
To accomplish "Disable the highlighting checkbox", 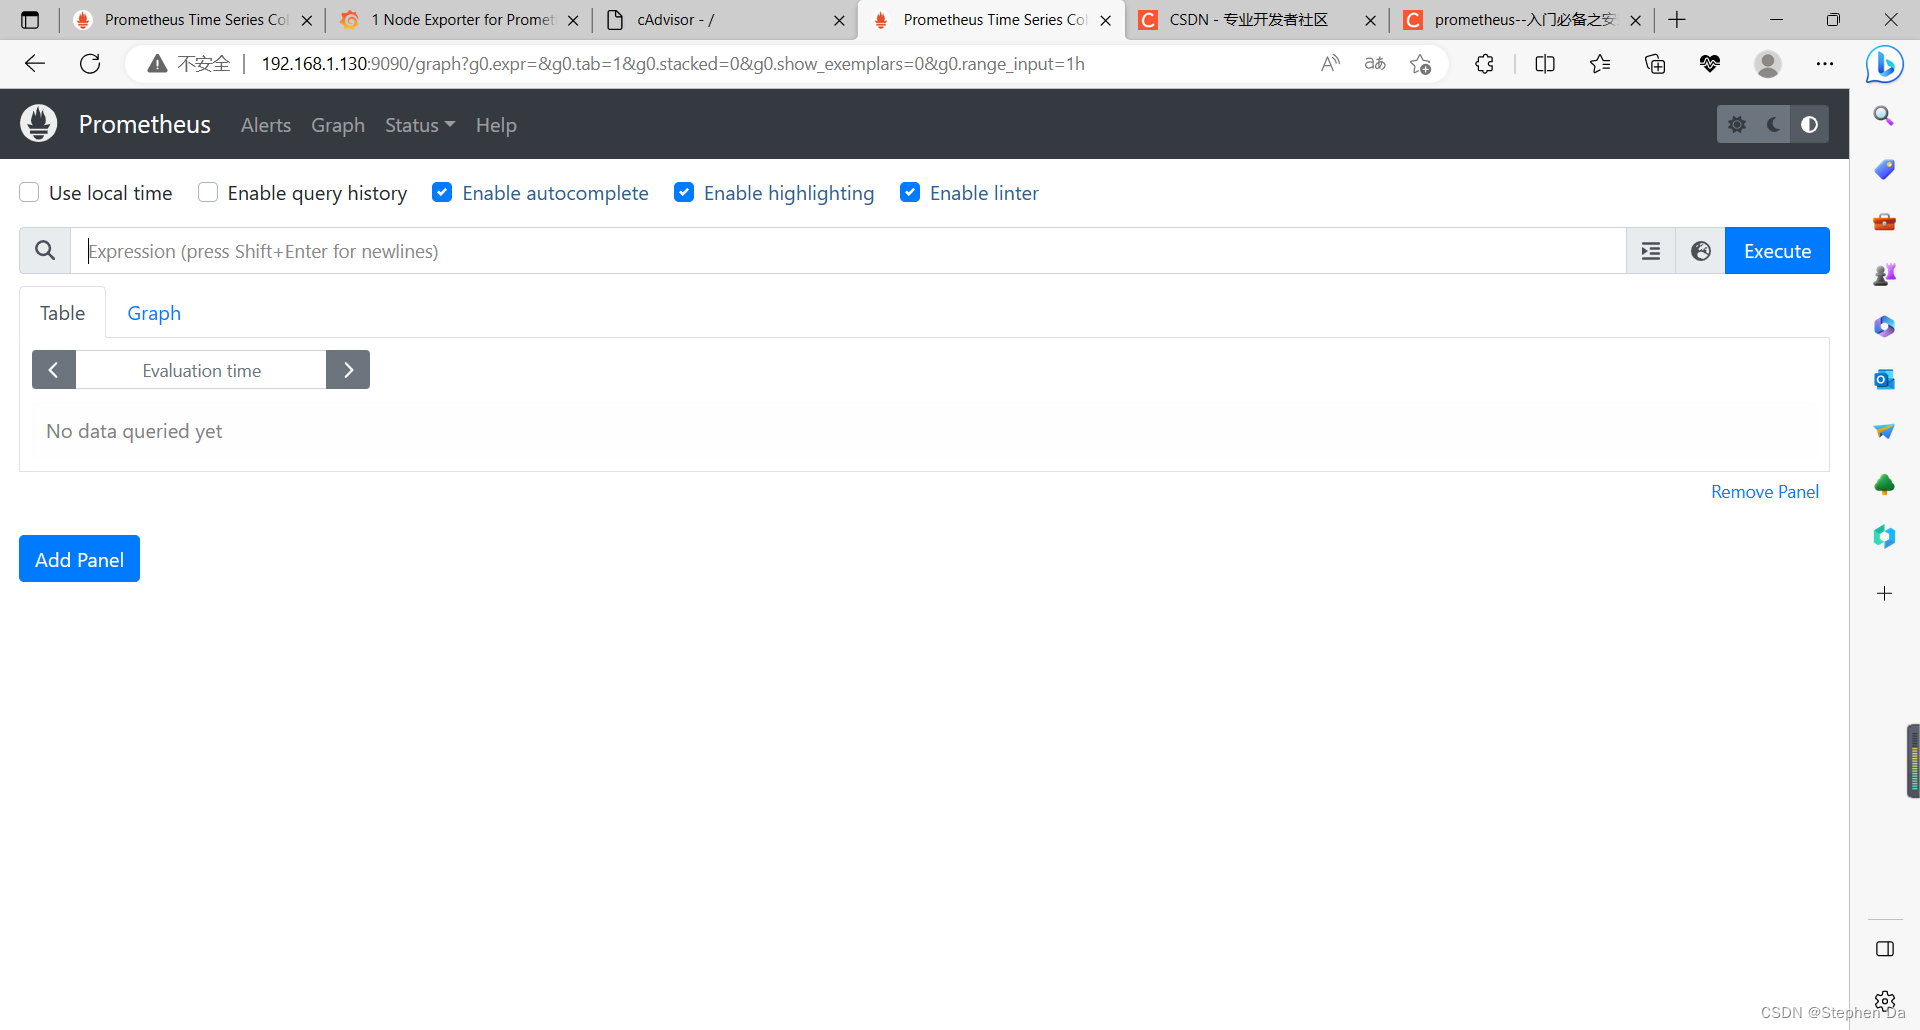I will (684, 193).
